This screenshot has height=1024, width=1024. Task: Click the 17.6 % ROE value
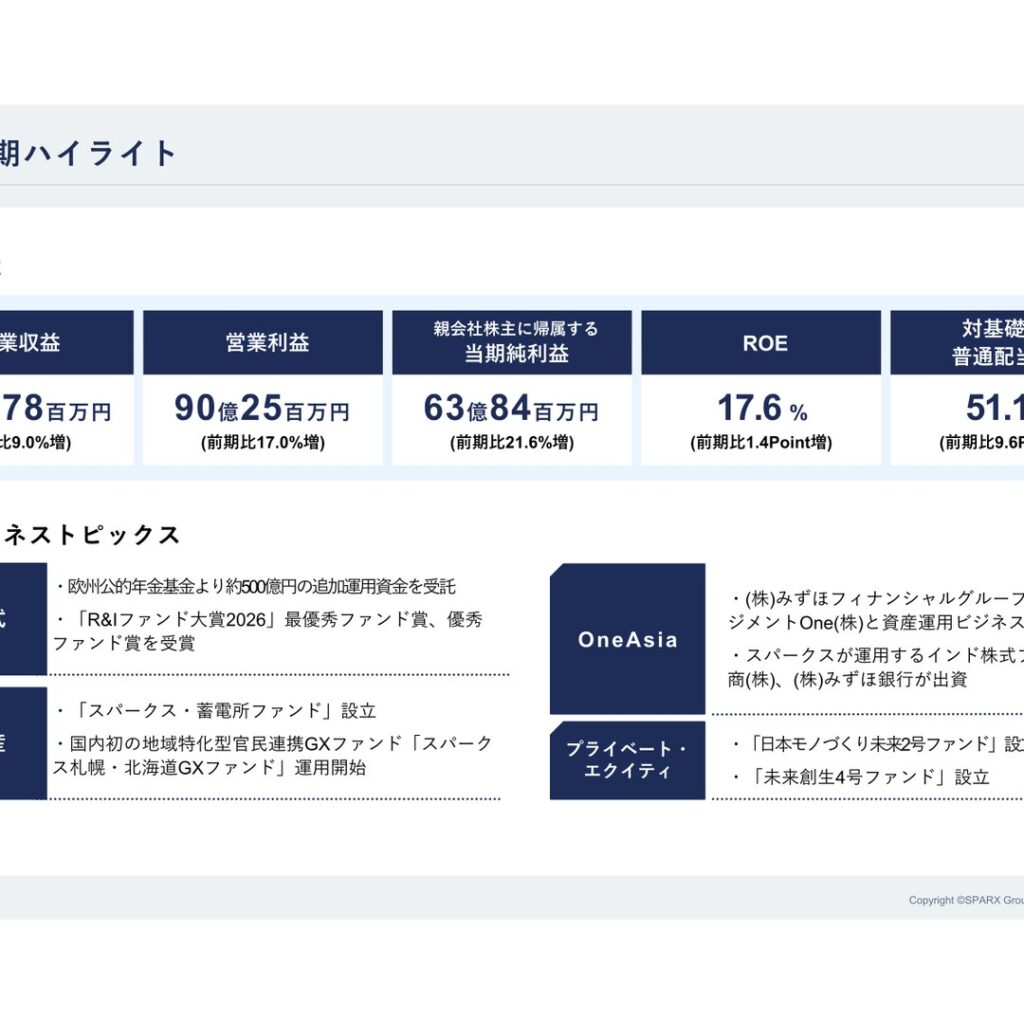pyautogui.click(x=762, y=408)
